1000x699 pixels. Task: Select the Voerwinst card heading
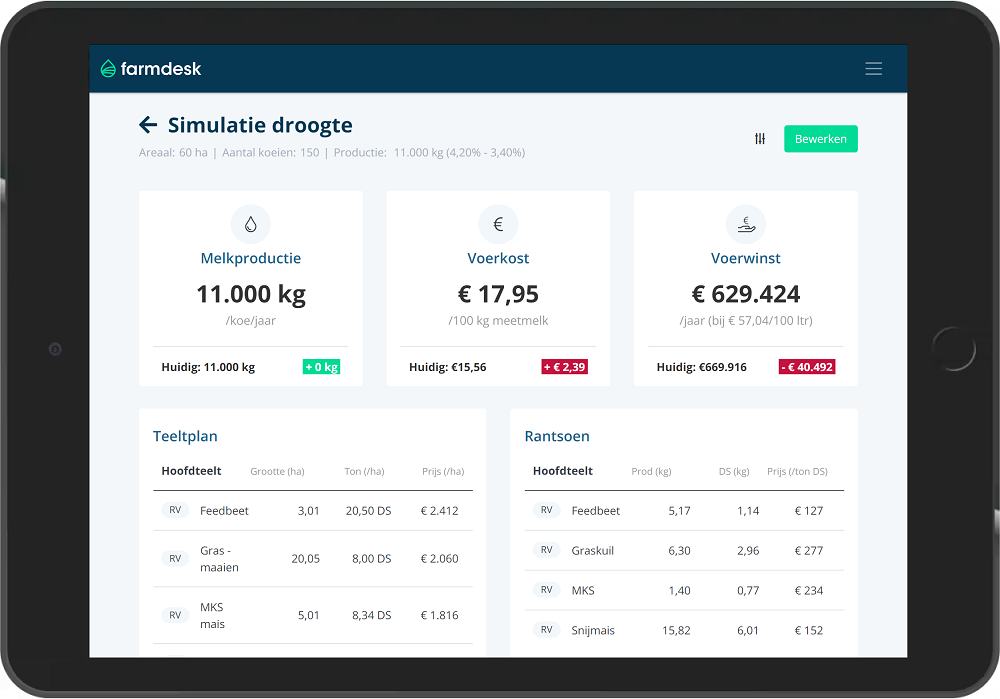(745, 258)
